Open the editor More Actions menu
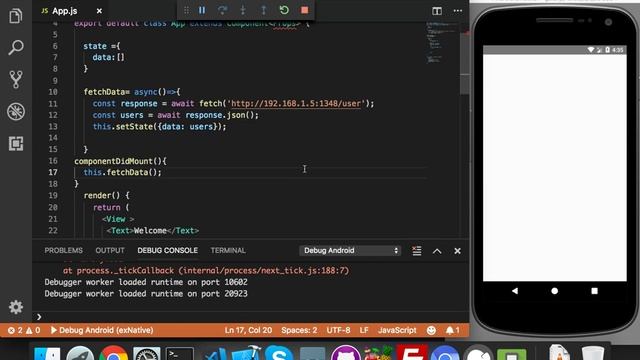Image resolution: width=640 pixels, height=360 pixels. click(x=458, y=11)
